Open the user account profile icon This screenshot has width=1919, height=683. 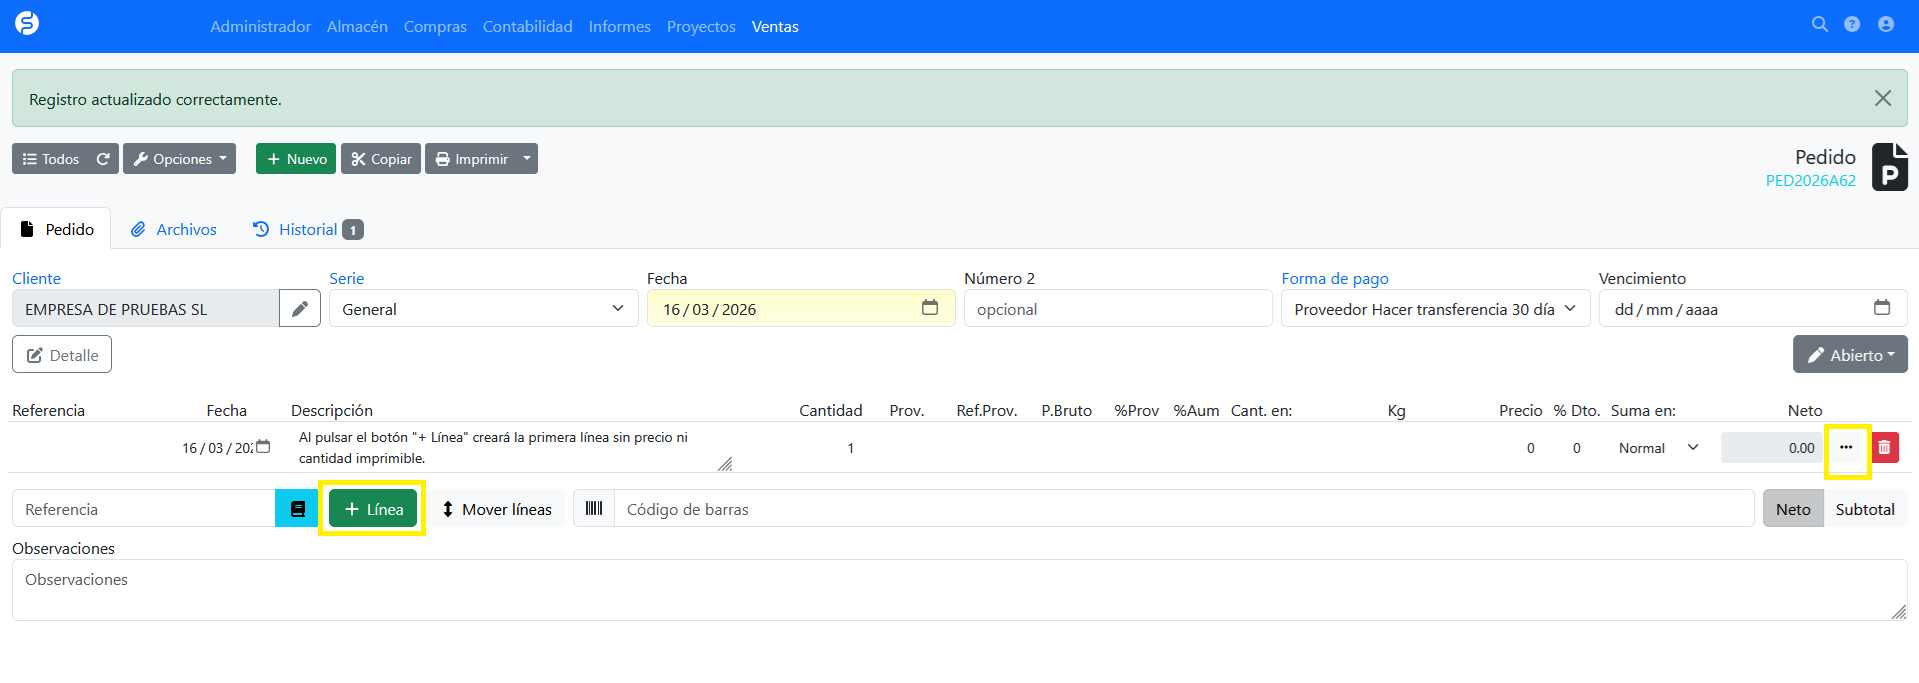point(1886,25)
